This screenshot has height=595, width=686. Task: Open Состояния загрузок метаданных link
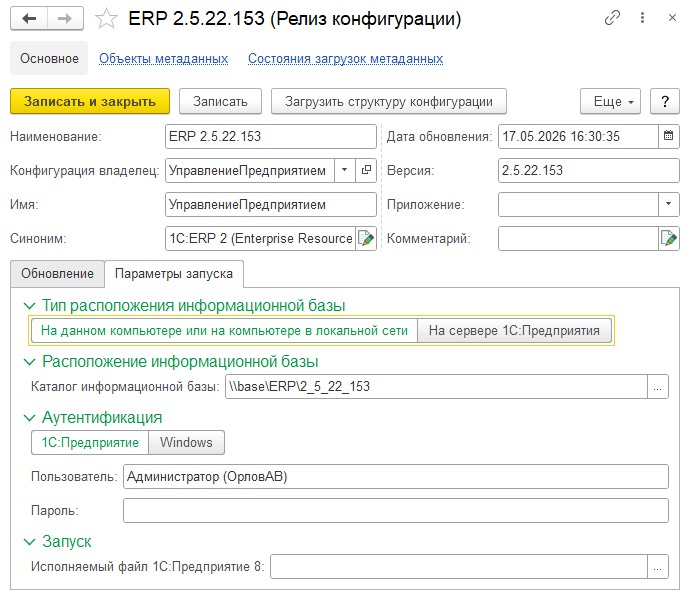pyautogui.click(x=346, y=58)
